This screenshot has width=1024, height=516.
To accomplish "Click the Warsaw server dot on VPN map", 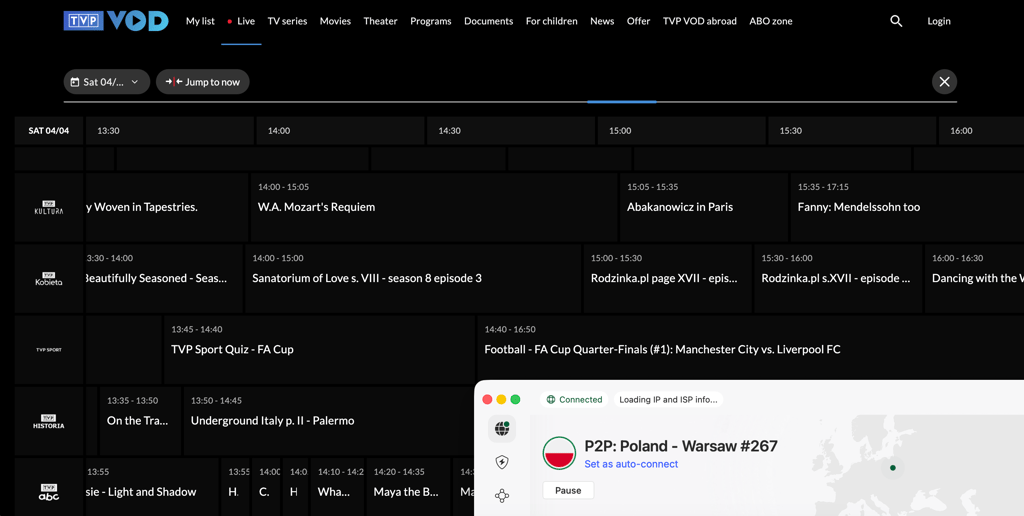I will click(x=893, y=468).
